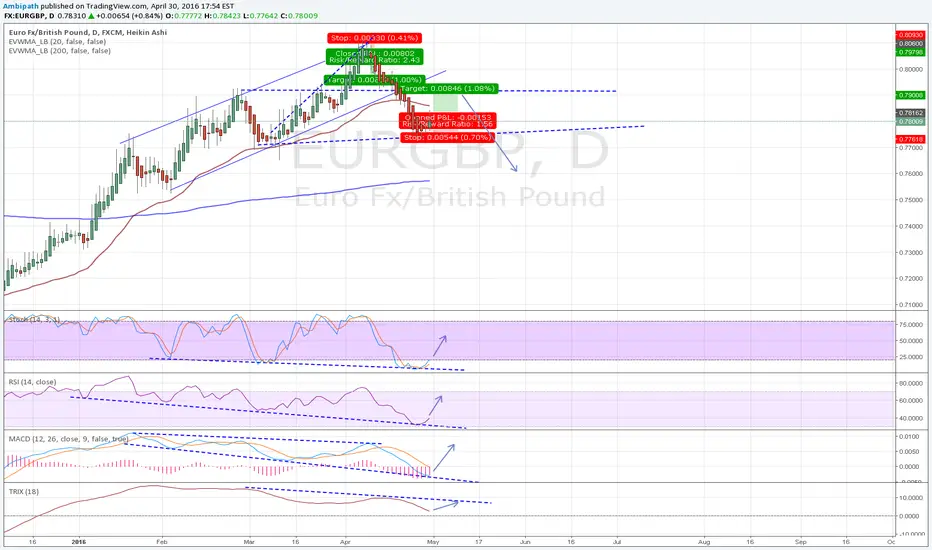Click the red Stop: 0.00544 (0.70%) label
932x550 pixels.
coord(448,137)
